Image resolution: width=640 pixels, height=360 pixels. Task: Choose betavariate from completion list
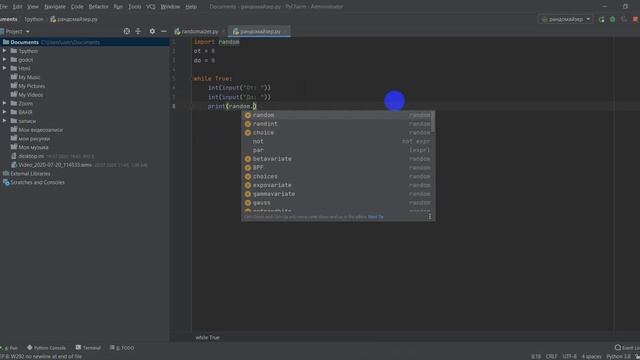click(x=338, y=159)
